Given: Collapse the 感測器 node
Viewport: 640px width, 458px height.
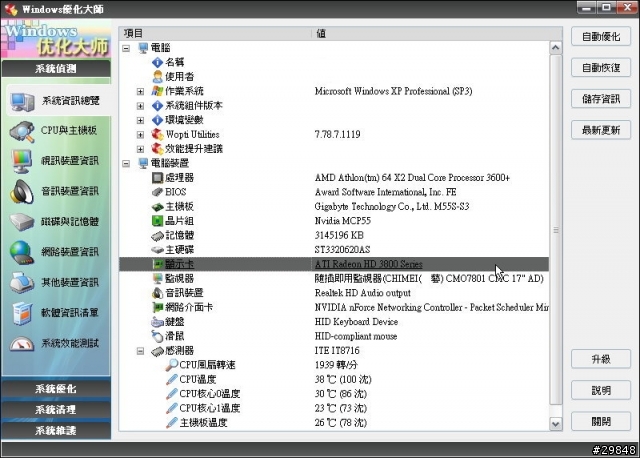Looking at the screenshot, I should 140,351.
